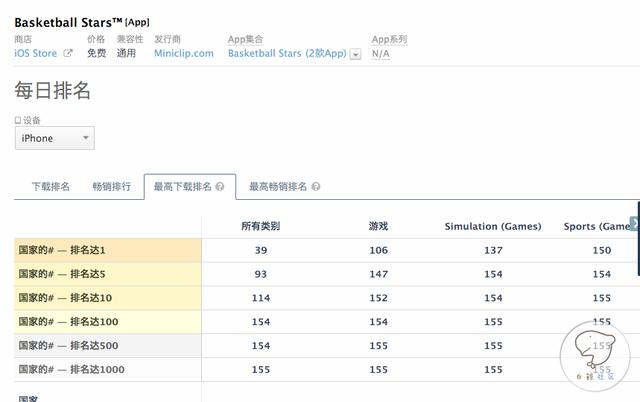640x402 pixels.
Task: Click the Simulation (Games) column header
Action: (x=492, y=227)
